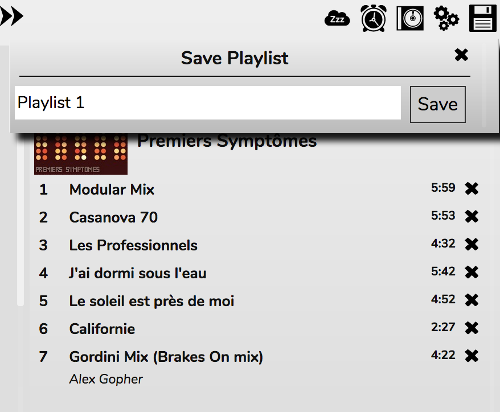This screenshot has height=412, width=500.
Task: Close the Save Playlist dialog
Action: click(461, 55)
